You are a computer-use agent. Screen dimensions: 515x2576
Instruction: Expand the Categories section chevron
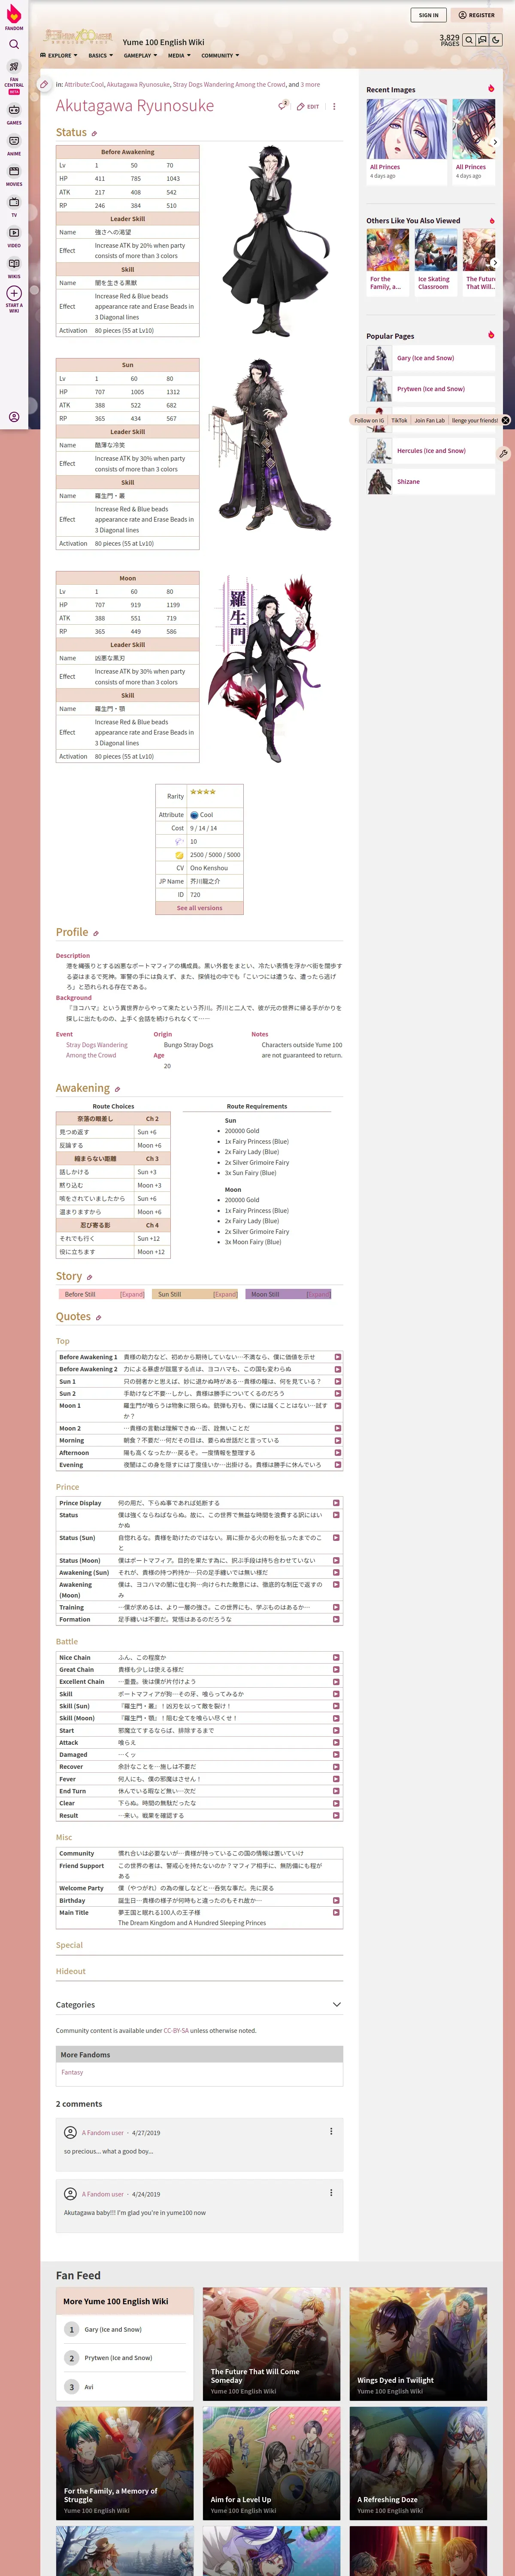click(x=336, y=2005)
